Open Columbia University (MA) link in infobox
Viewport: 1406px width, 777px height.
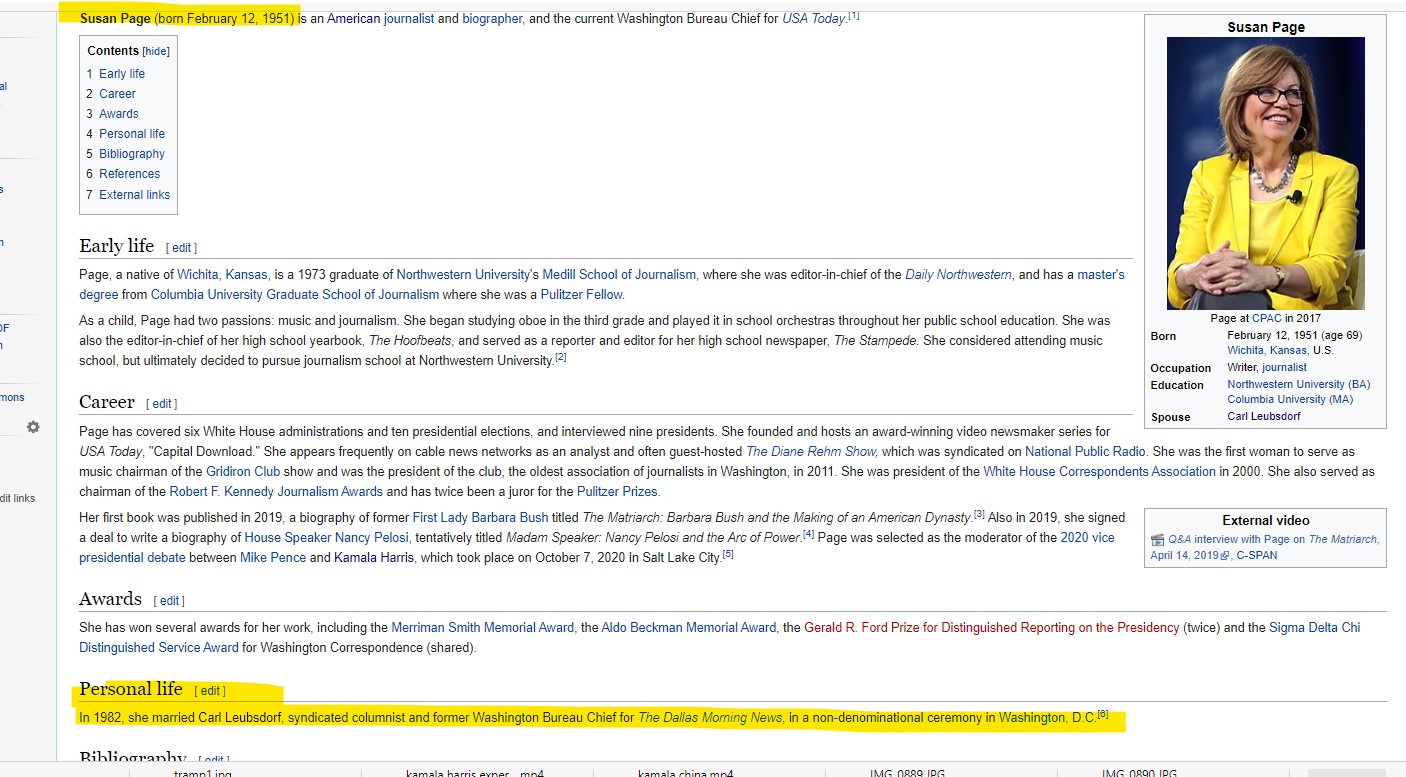coord(1290,400)
